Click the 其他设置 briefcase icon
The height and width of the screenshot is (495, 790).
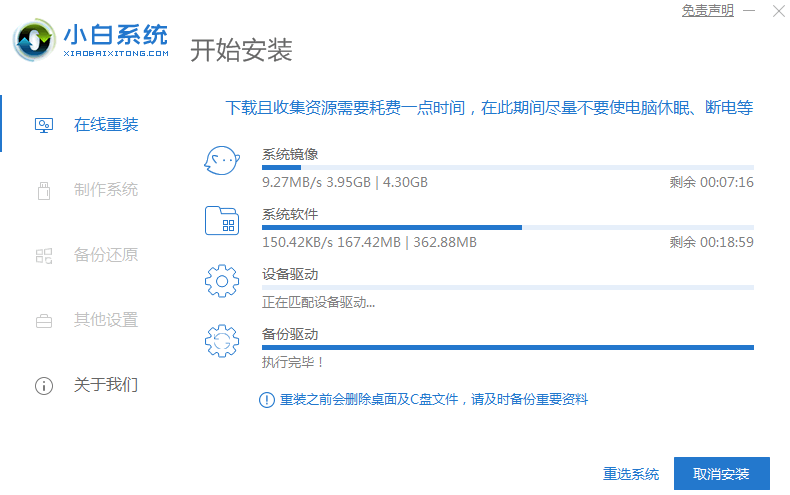pos(44,320)
